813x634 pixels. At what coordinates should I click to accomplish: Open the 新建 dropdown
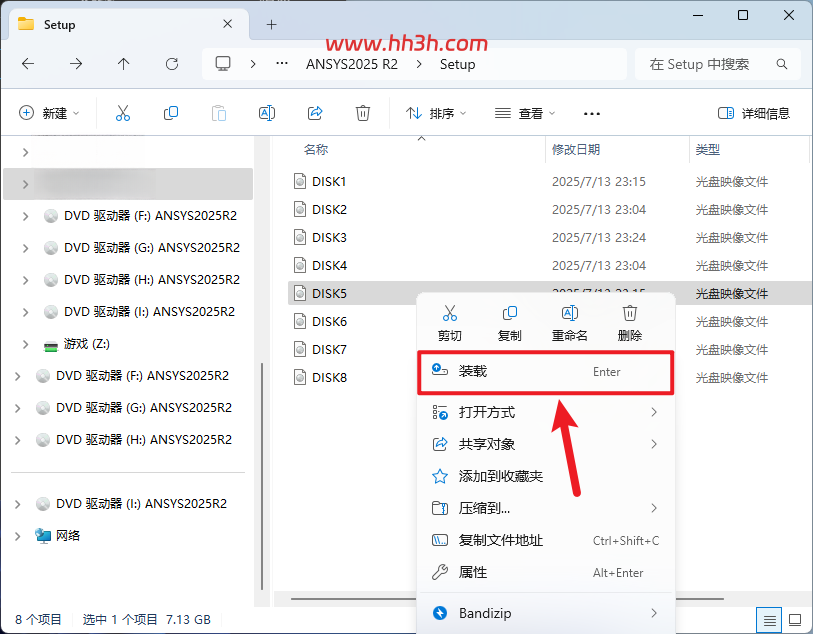pyautogui.click(x=49, y=113)
